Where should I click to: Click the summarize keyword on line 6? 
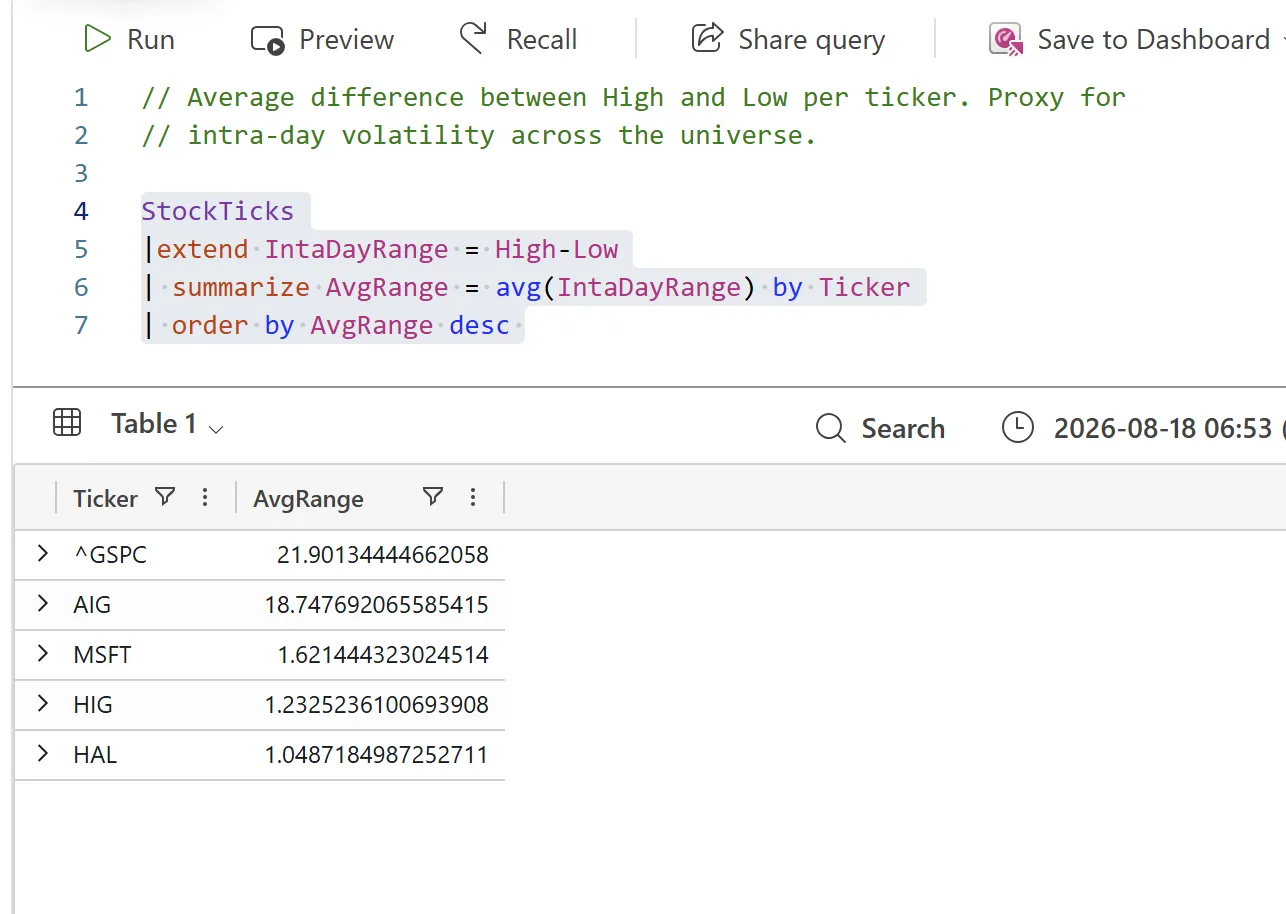coord(241,288)
